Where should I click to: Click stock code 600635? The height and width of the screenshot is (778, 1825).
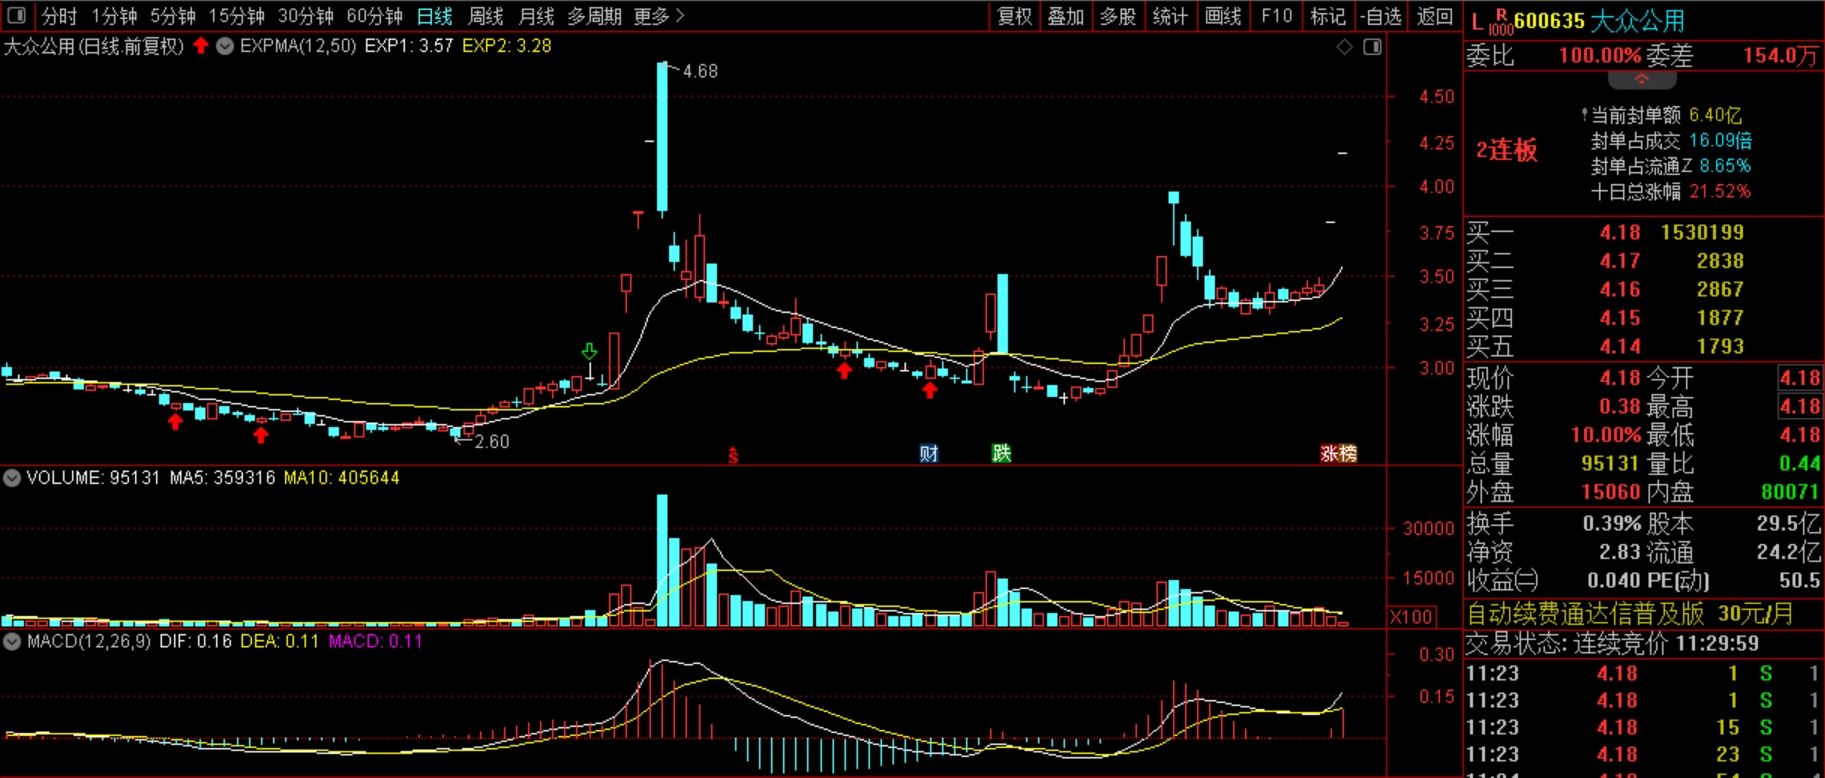[1549, 21]
